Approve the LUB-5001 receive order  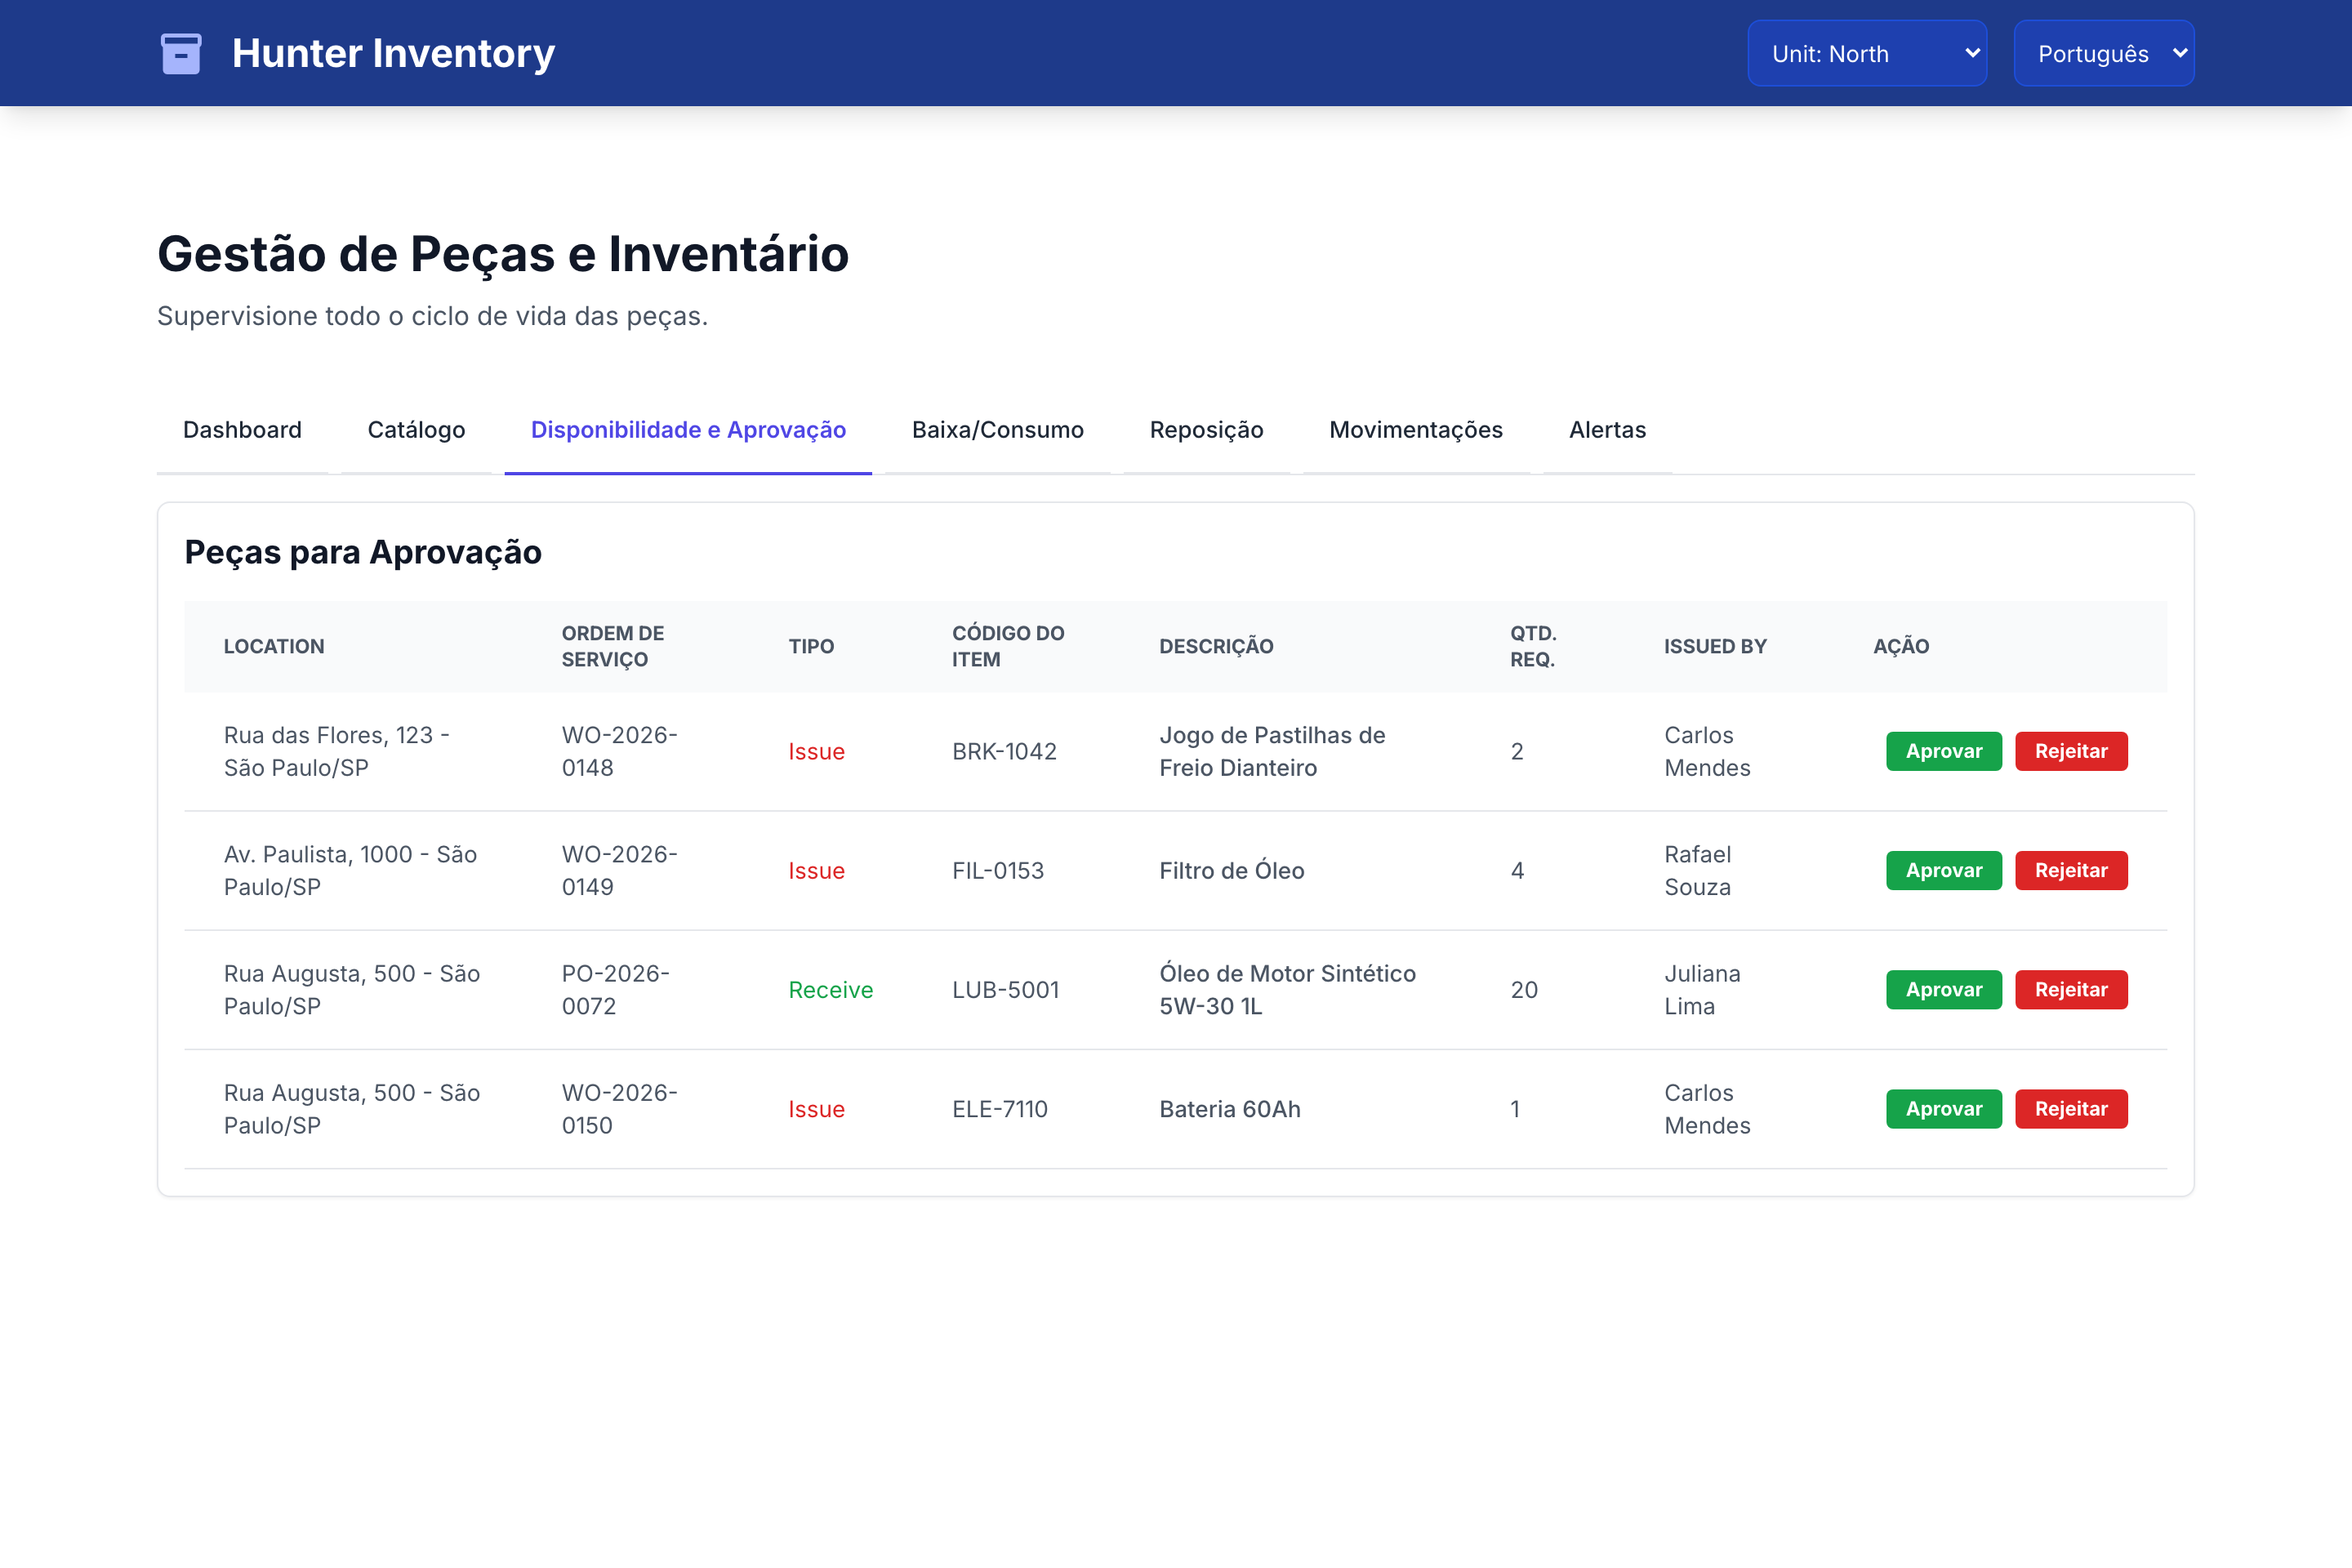click(x=1943, y=989)
